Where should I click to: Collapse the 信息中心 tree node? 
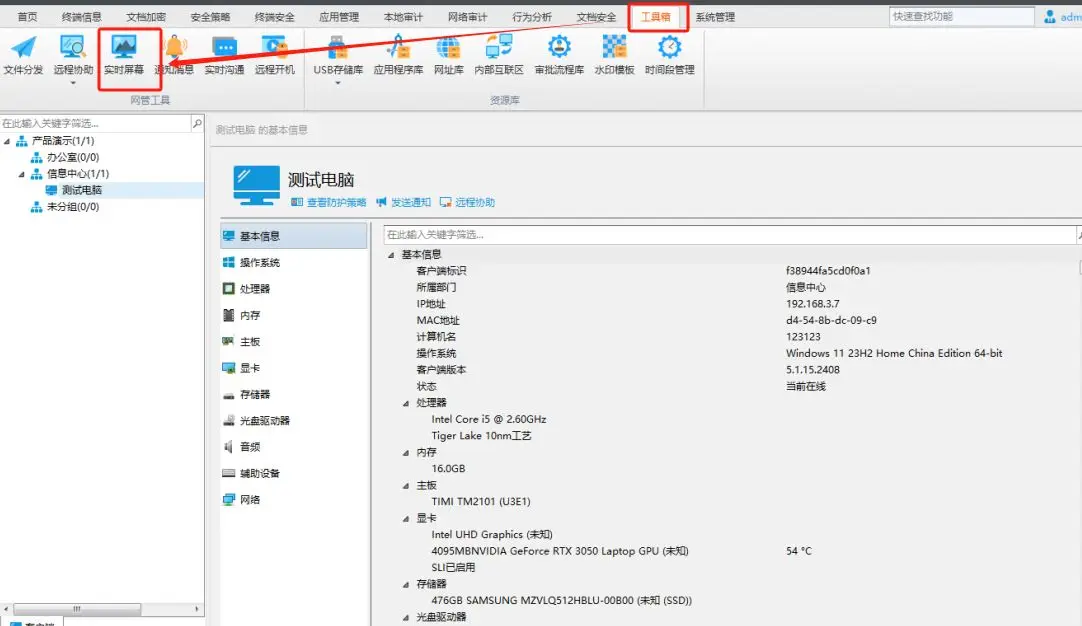23,174
